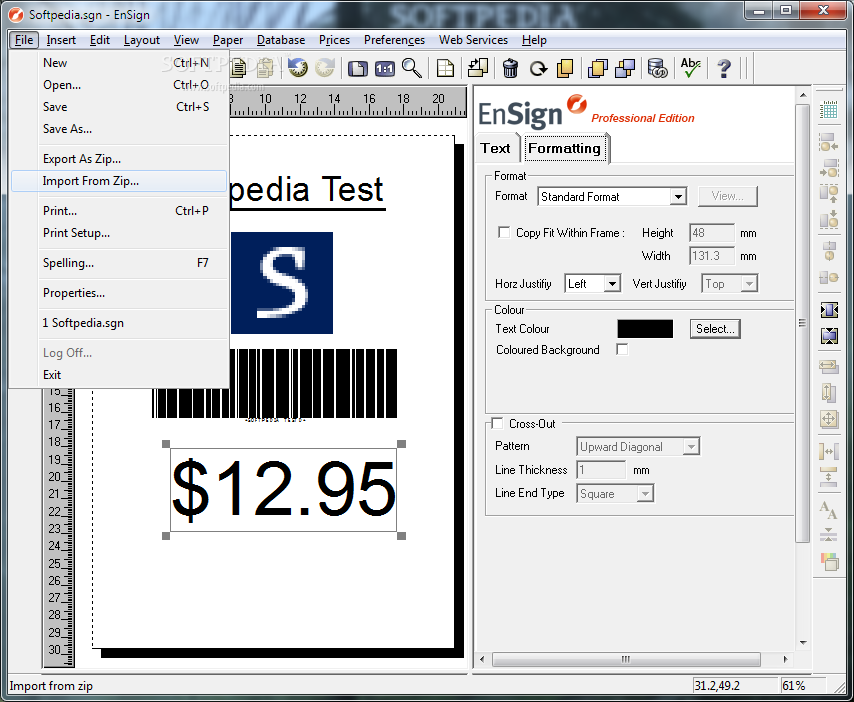Select the magnifying glass zoom tool
This screenshot has height=702, width=854.
click(412, 69)
